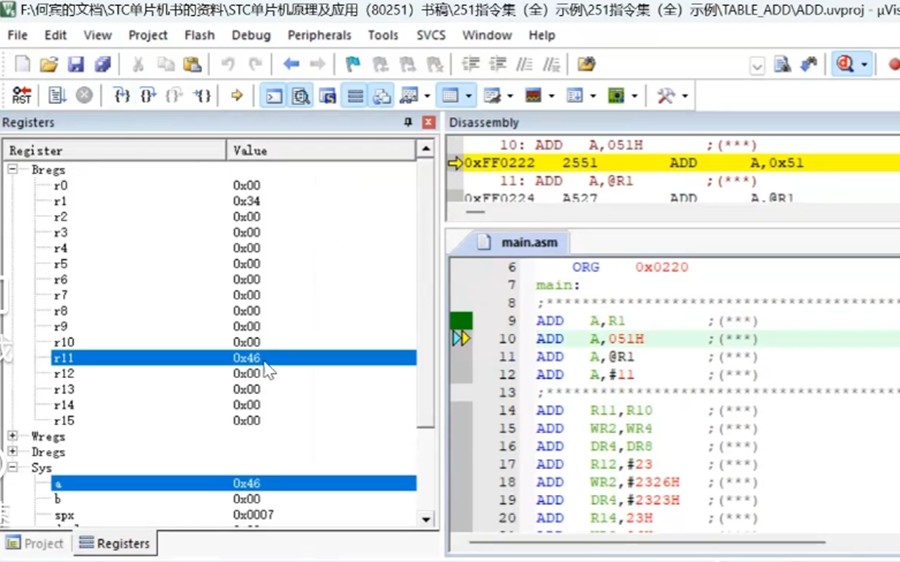Toggle the Start/Stop Debug Session button
This screenshot has width=900, height=562.
(x=845, y=64)
